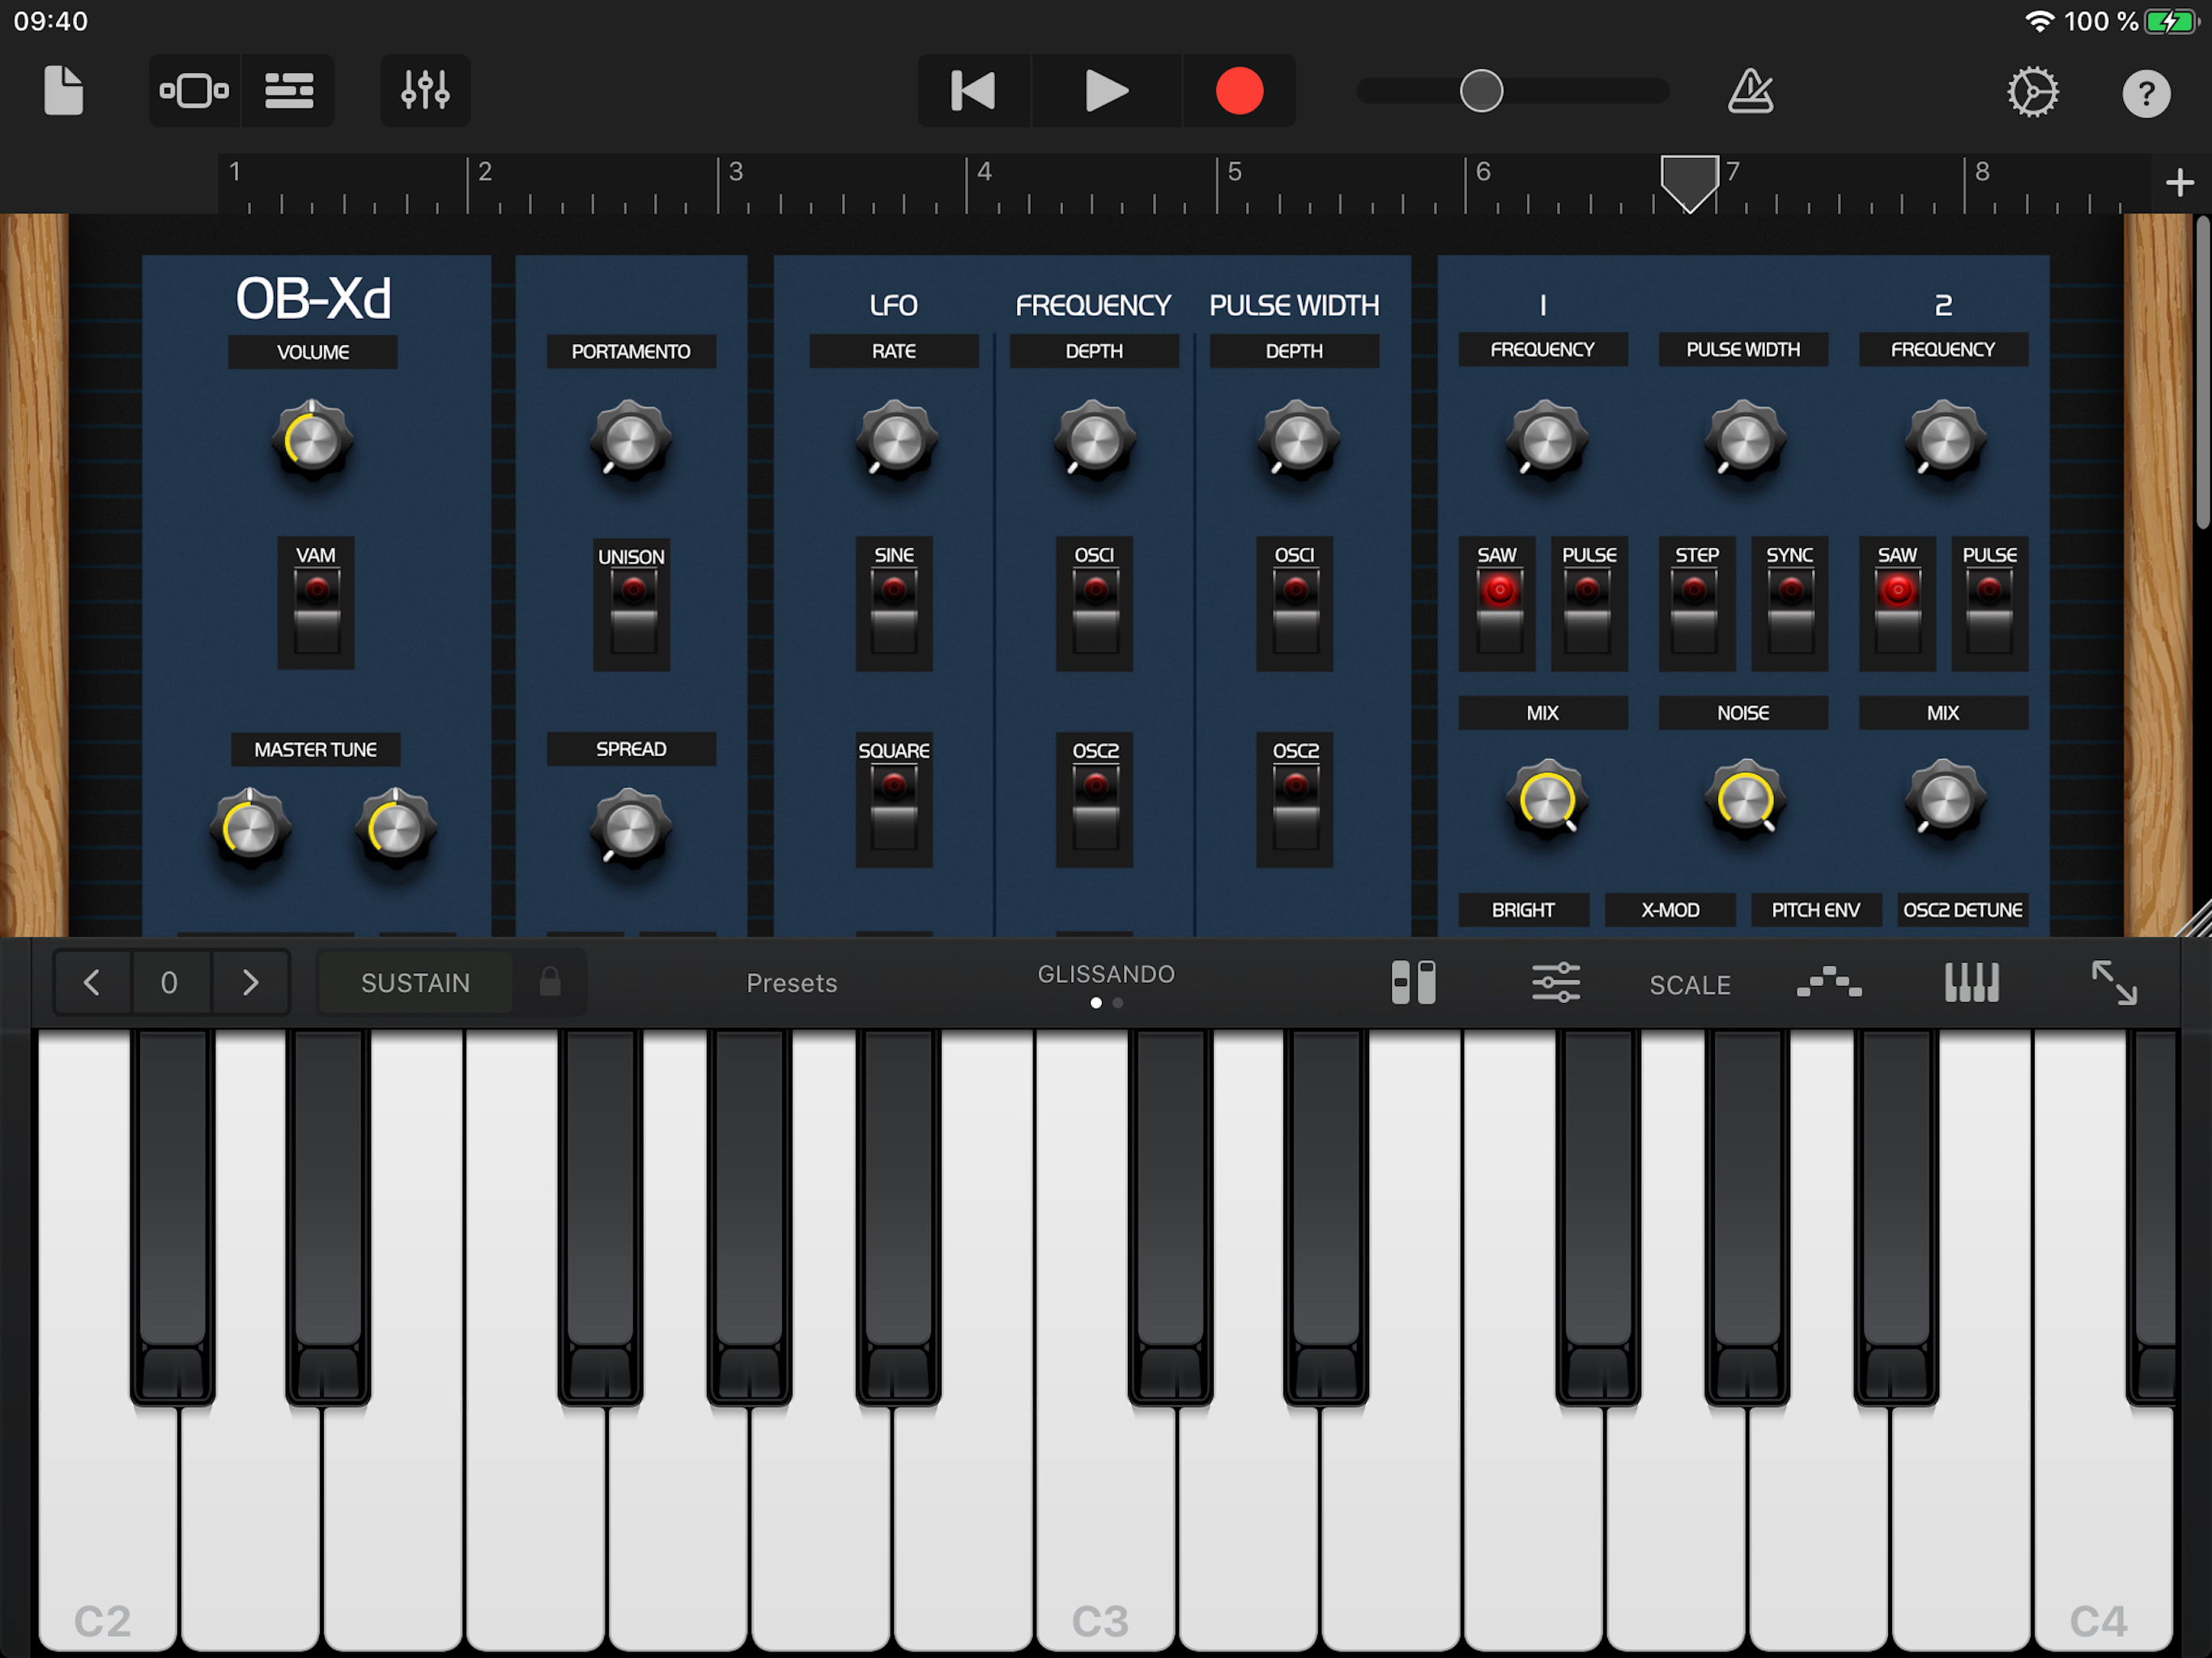Screen dimensions: 2212x1658
Task: Go to previous octave arrow
Action: click(92, 983)
